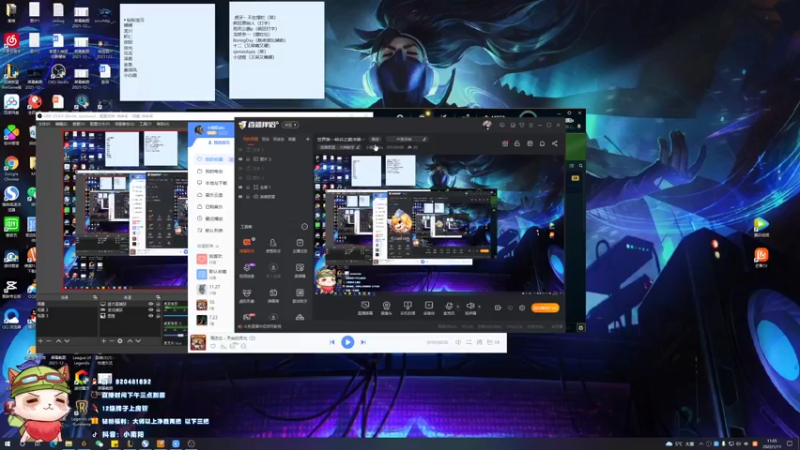The height and width of the screenshot is (450, 800).
Task: Toggle eye visibility of 图片 2 source
Action: point(241,159)
